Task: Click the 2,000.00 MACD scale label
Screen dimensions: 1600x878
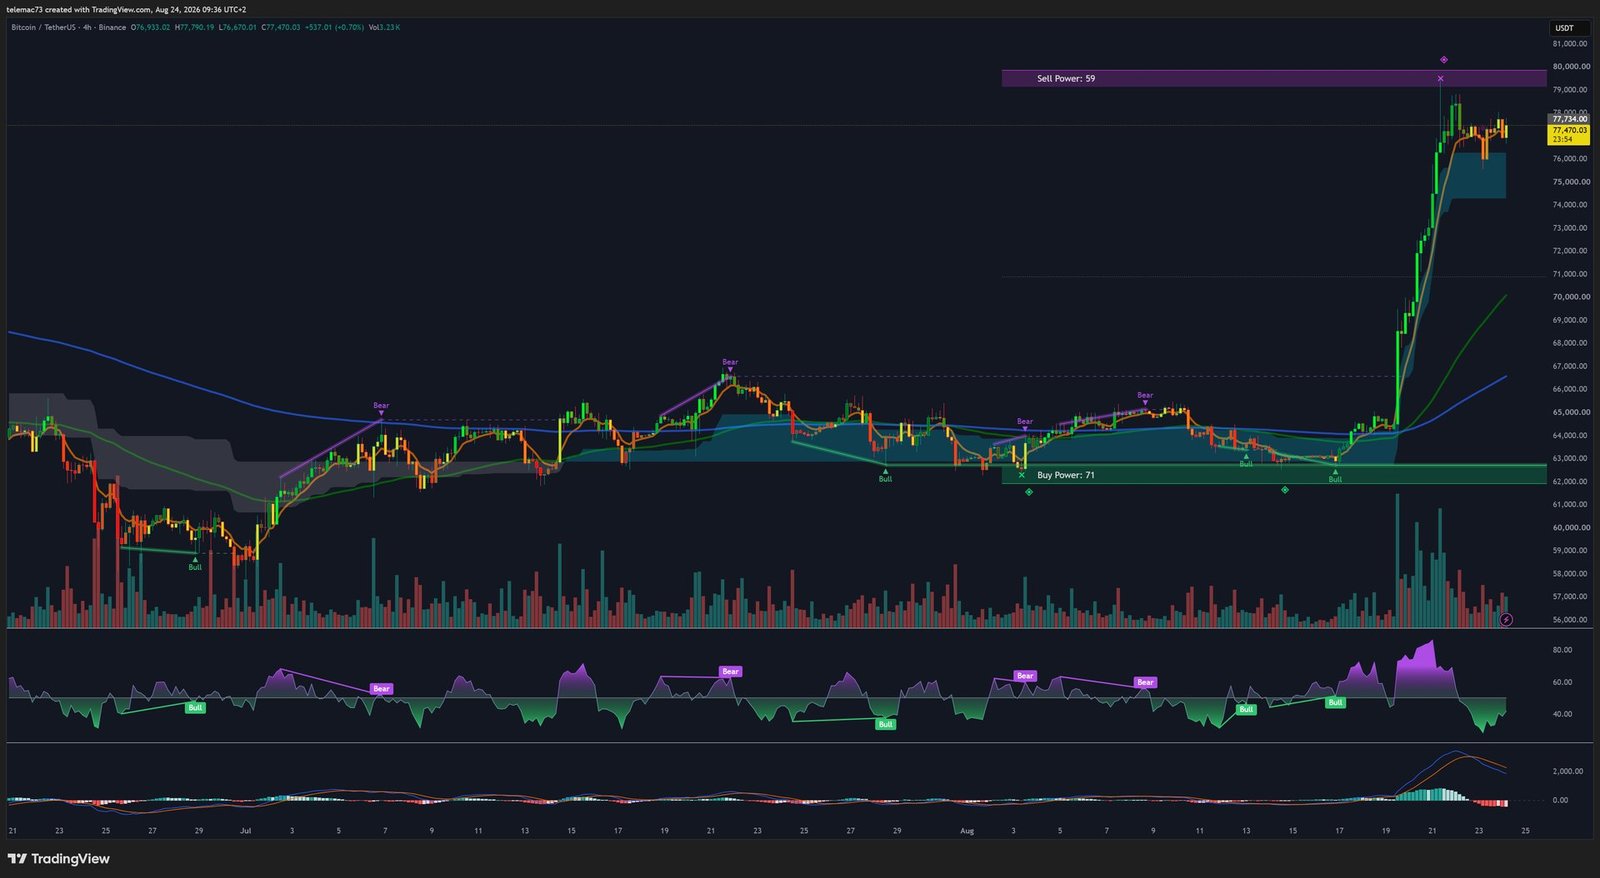Action: coord(1567,771)
